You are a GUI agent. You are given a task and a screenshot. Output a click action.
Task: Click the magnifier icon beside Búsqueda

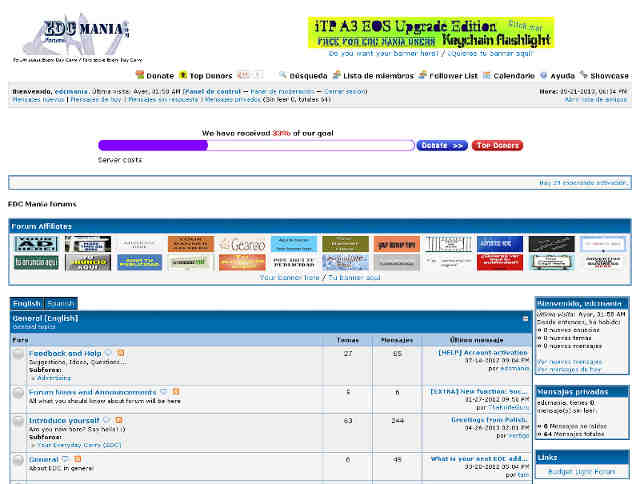click(x=283, y=75)
